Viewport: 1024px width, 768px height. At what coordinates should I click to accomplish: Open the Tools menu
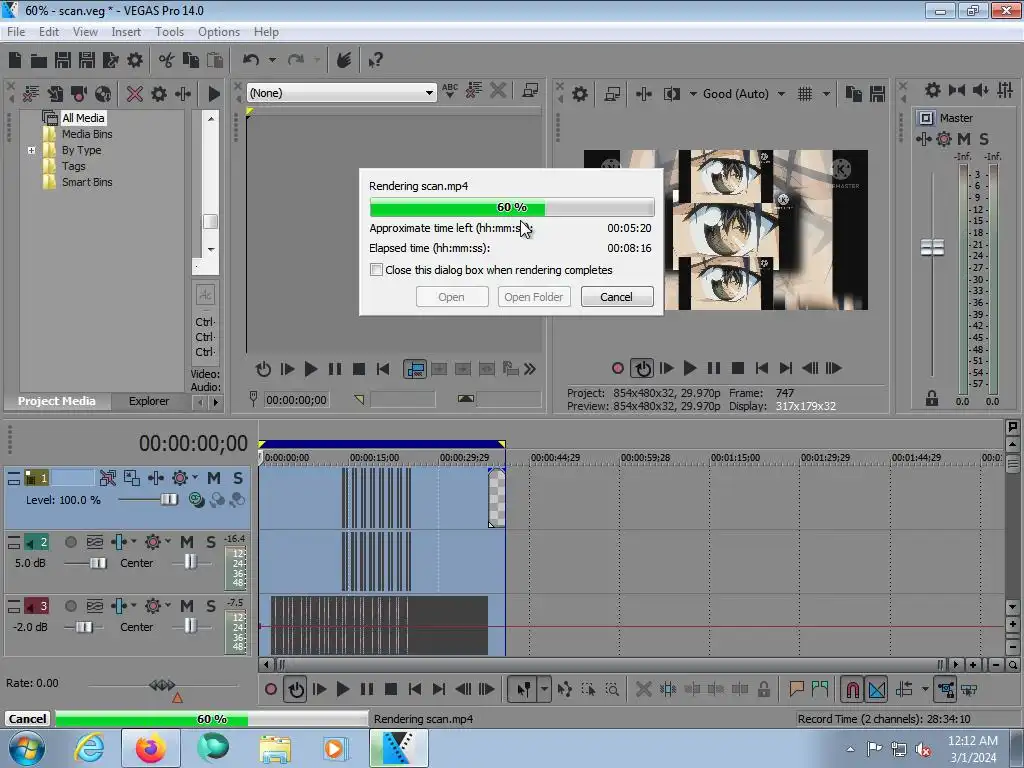169,31
